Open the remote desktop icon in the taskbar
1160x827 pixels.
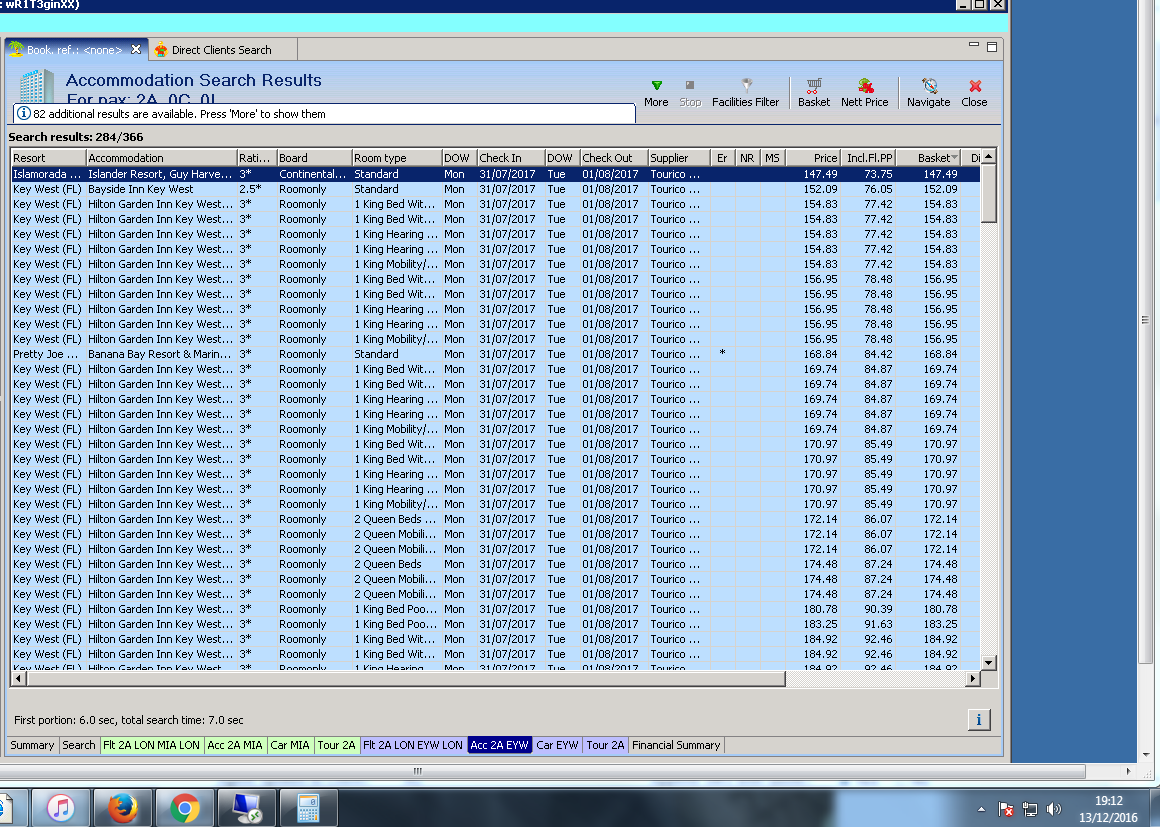pyautogui.click(x=246, y=808)
